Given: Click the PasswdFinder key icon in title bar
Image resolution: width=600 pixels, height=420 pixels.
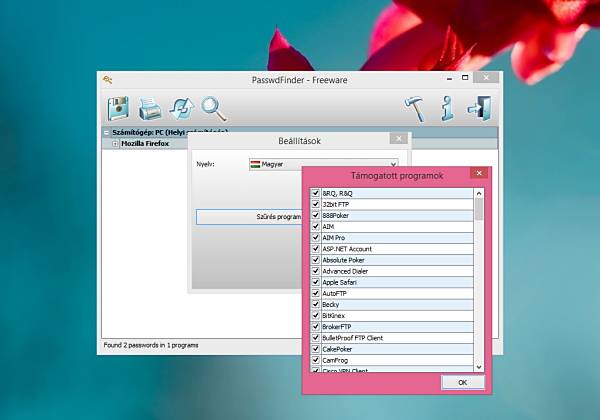Looking at the screenshot, I should 107,80.
